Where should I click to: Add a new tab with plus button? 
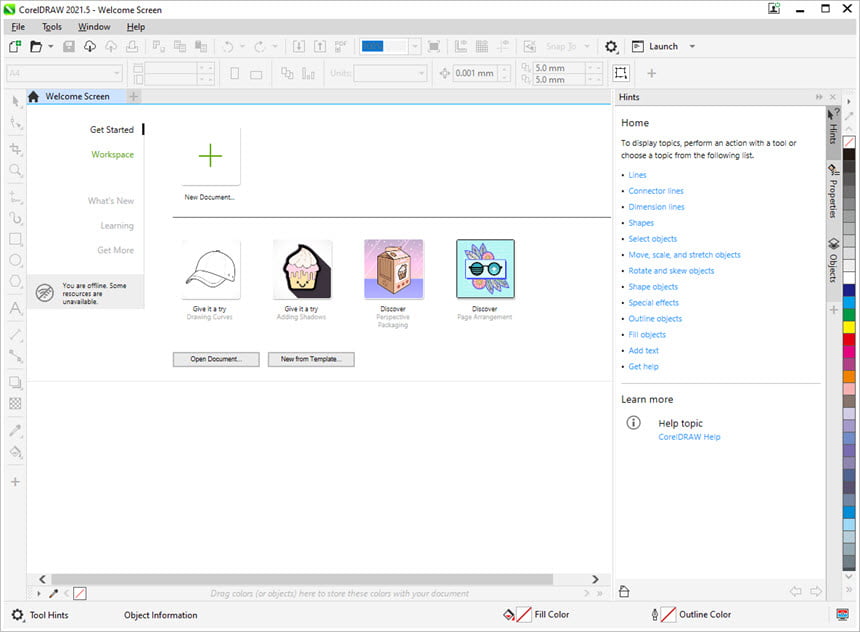[133, 97]
